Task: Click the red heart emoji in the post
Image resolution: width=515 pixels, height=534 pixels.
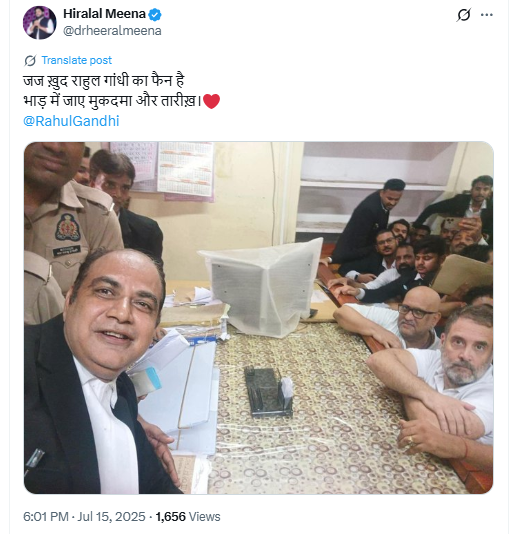Action: pos(211,101)
